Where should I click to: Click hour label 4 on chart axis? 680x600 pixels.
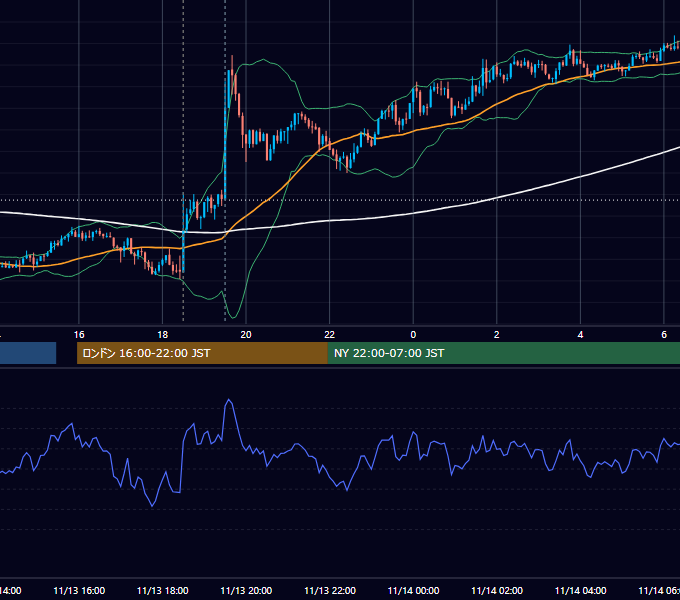pos(580,335)
